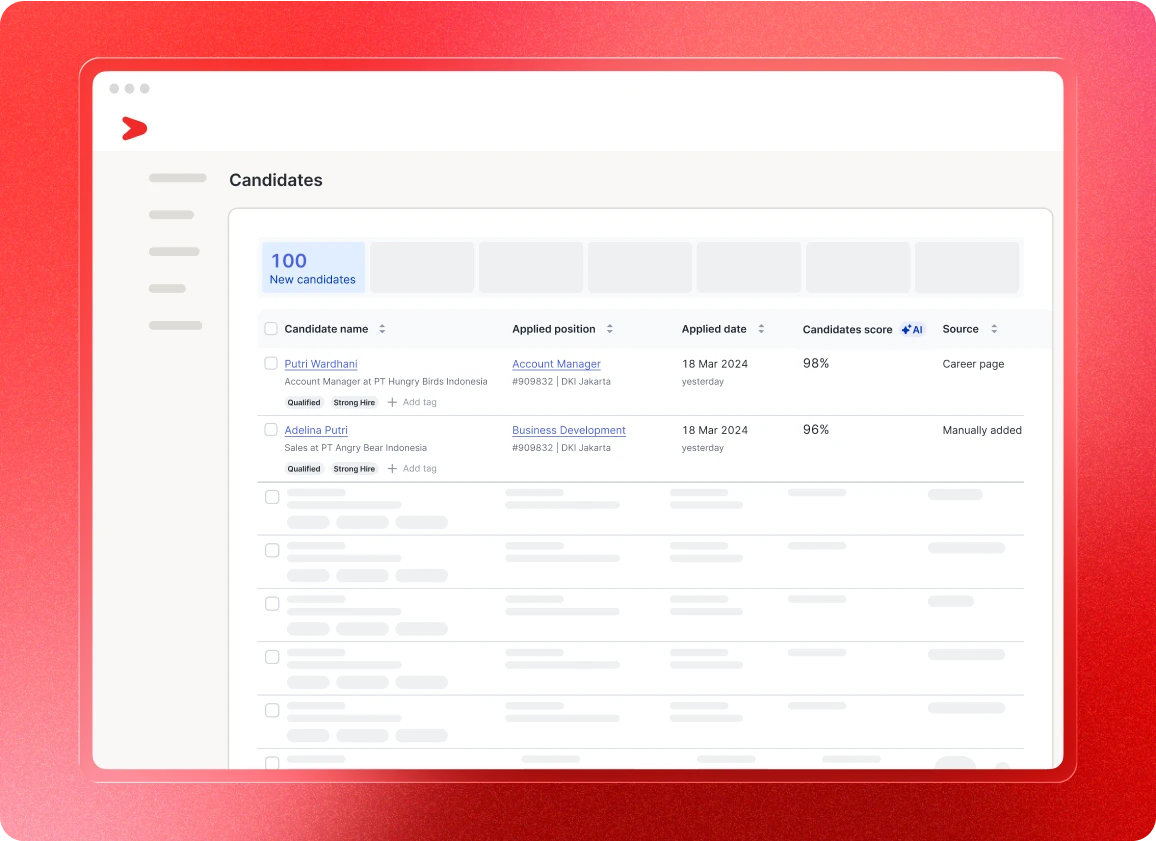Screen dimensions: 1156x841
Task: Click the Strong Hire tag on Putri Wardhani
Action: coord(354,402)
